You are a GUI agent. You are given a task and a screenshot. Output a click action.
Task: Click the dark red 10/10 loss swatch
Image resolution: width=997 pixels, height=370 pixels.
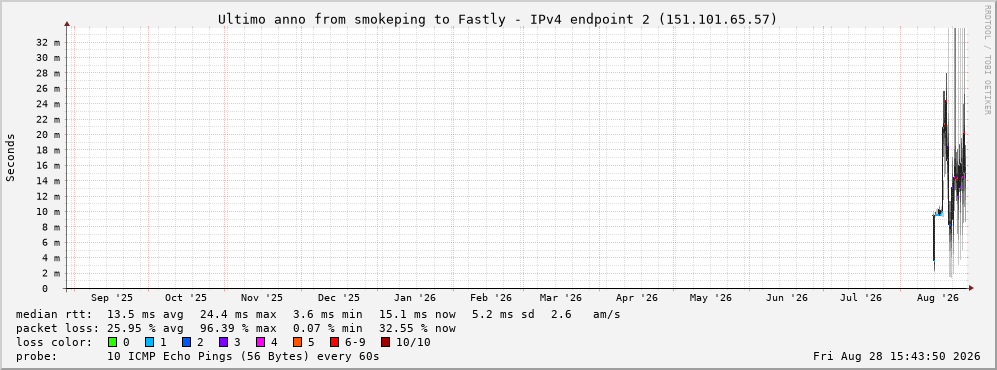386,342
